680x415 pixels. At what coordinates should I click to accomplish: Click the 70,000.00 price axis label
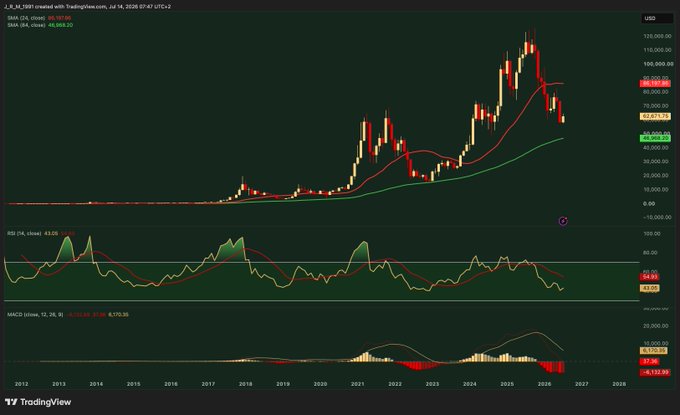click(x=657, y=106)
